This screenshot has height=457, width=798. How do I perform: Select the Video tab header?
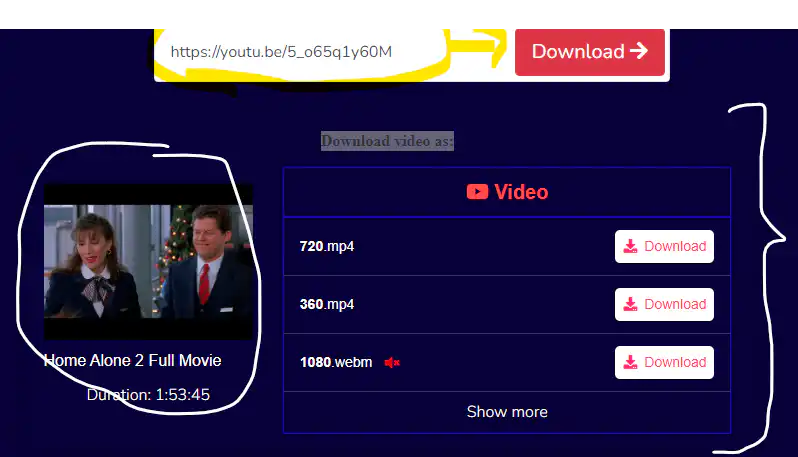click(507, 192)
